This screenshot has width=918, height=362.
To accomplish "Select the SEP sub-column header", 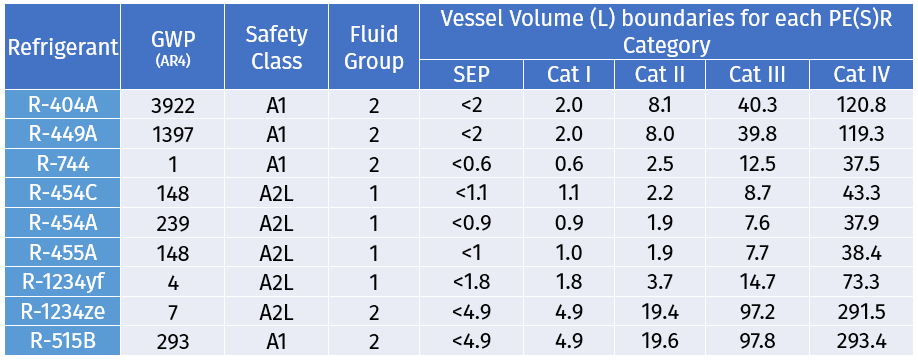I will click(x=471, y=74).
